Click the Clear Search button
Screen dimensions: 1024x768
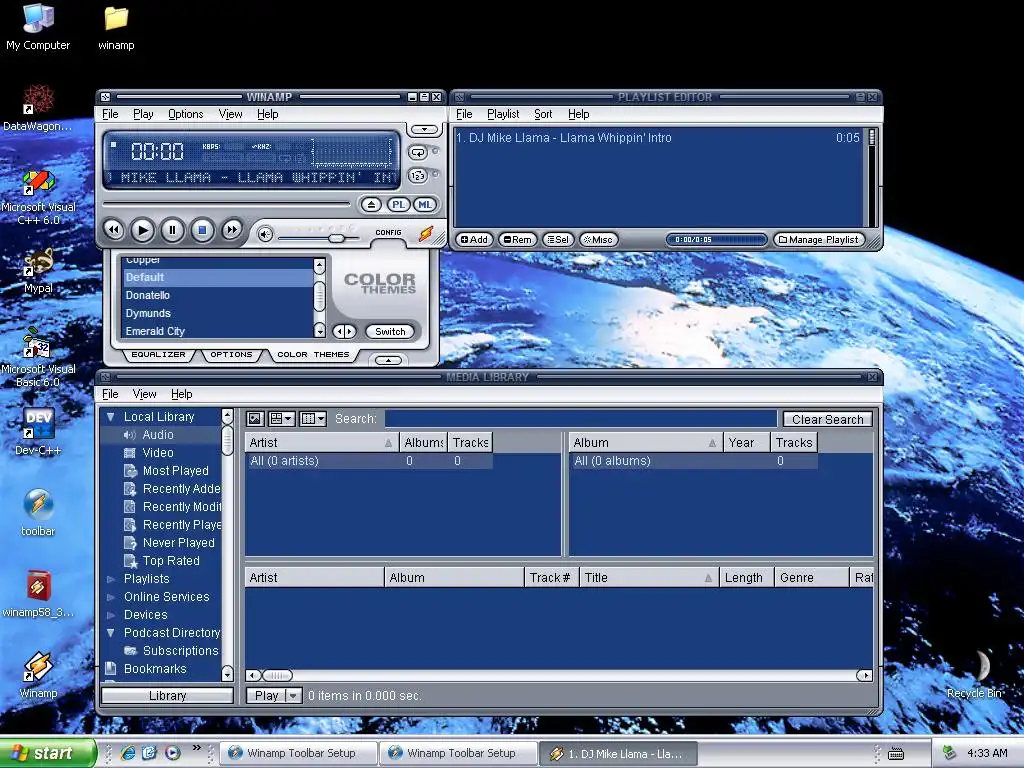pos(827,419)
